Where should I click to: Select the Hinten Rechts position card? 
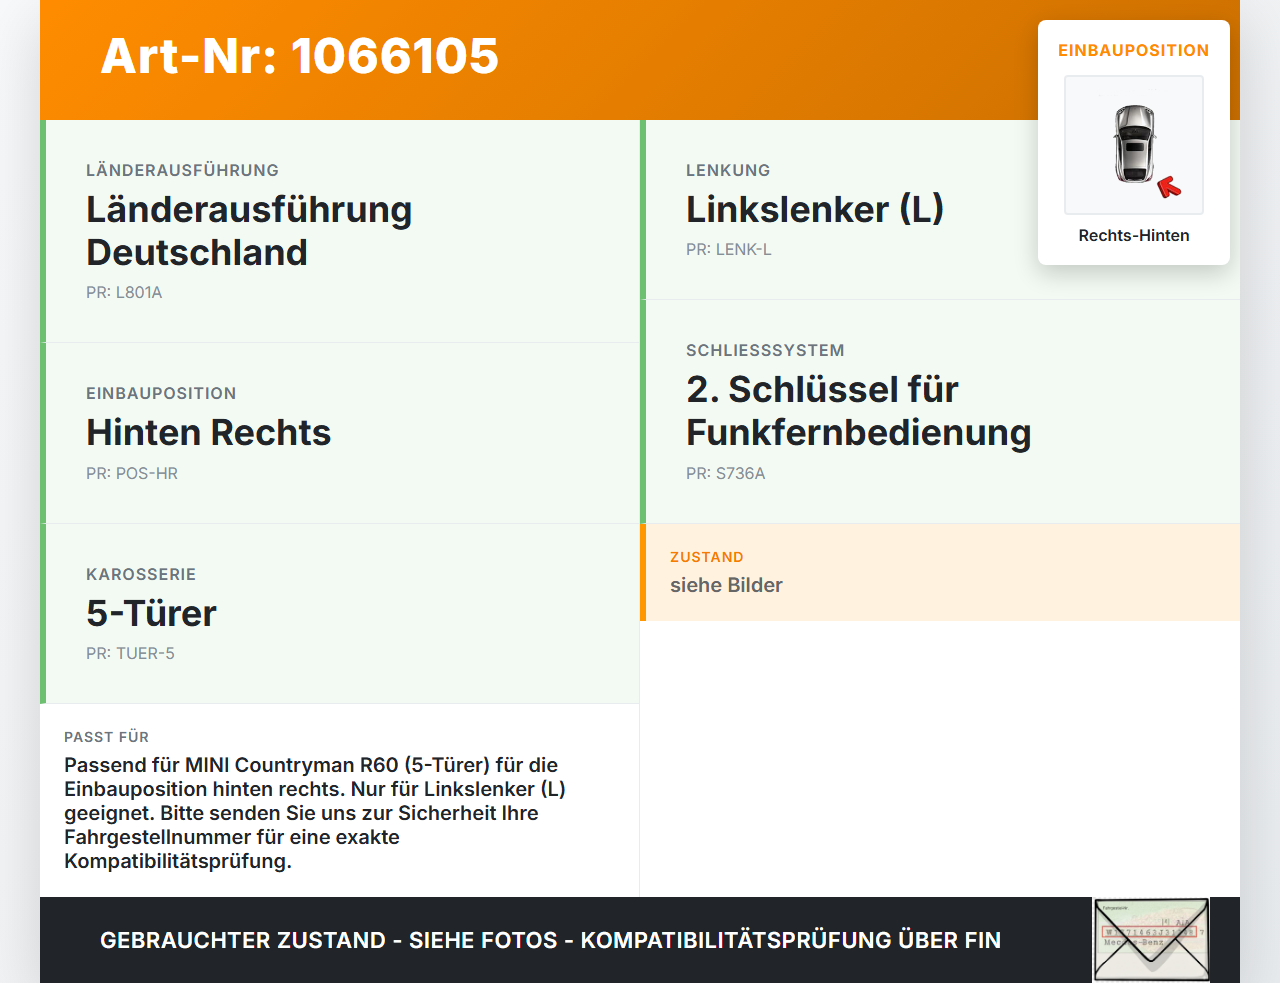click(340, 433)
